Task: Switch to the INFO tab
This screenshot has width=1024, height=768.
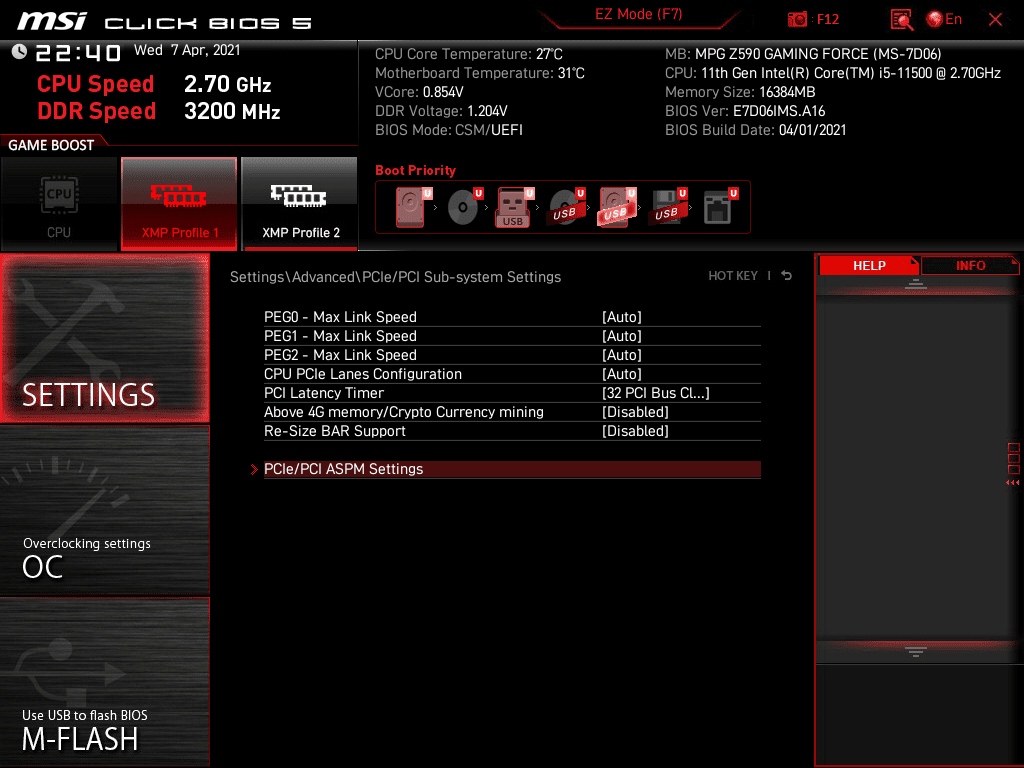Action: point(970,266)
